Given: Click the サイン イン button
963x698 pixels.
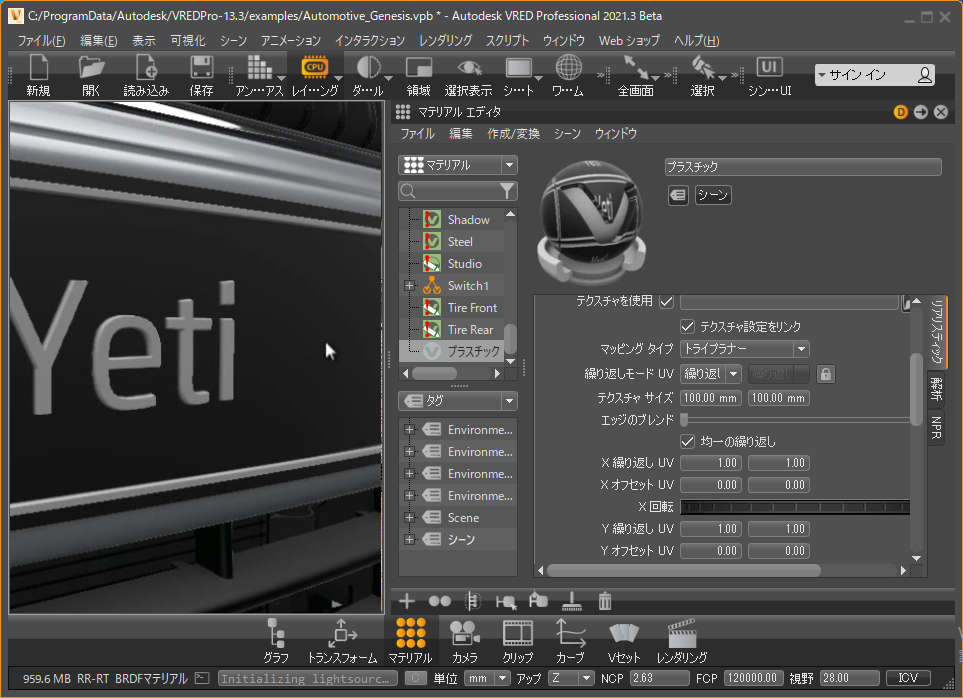Looking at the screenshot, I should coord(875,75).
